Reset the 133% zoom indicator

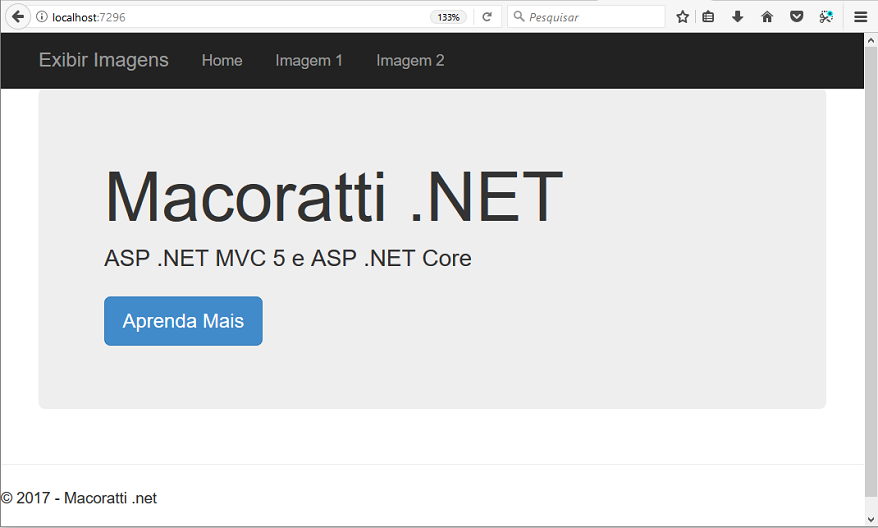click(448, 17)
